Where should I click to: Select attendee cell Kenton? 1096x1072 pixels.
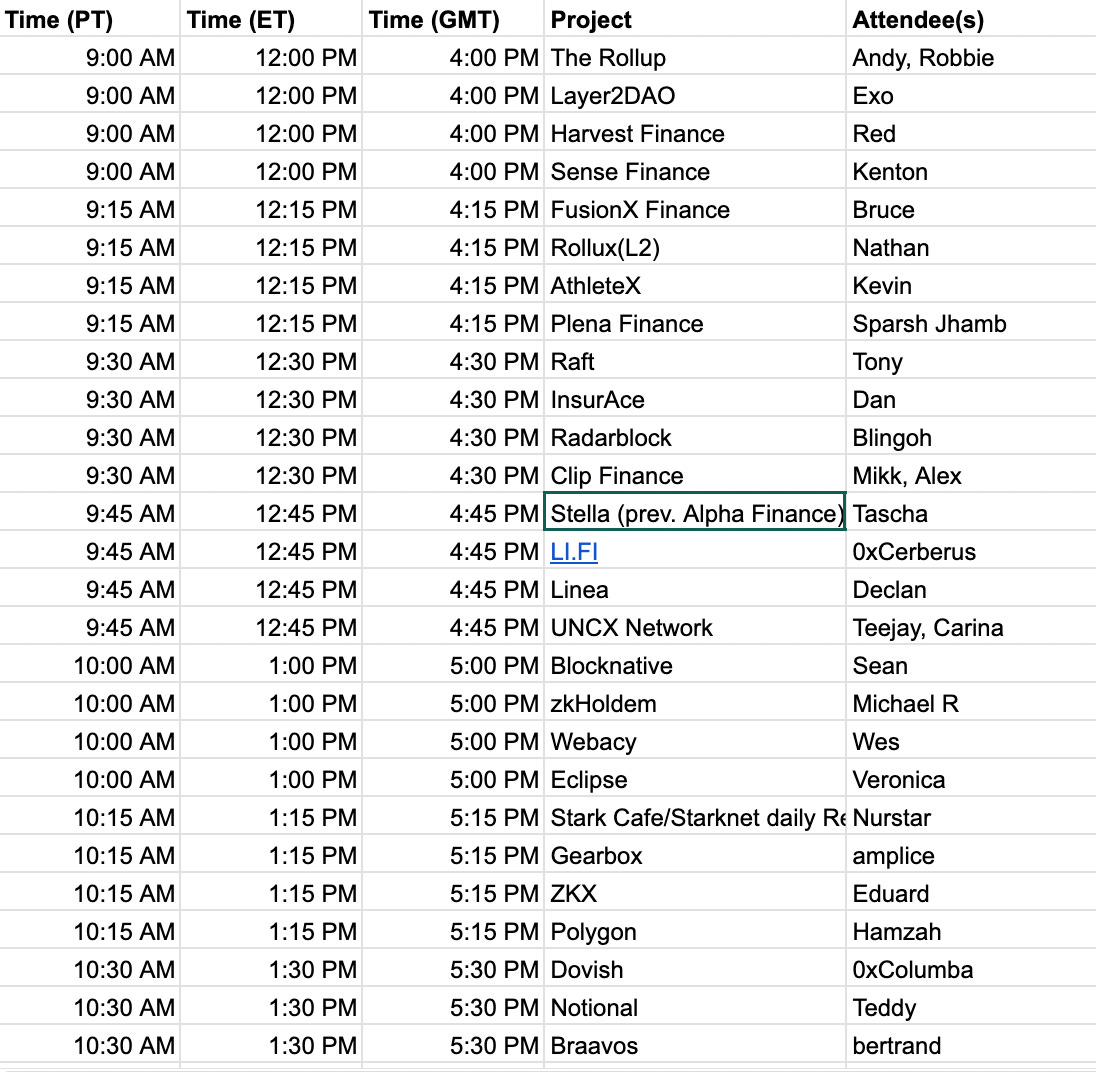tap(972, 171)
